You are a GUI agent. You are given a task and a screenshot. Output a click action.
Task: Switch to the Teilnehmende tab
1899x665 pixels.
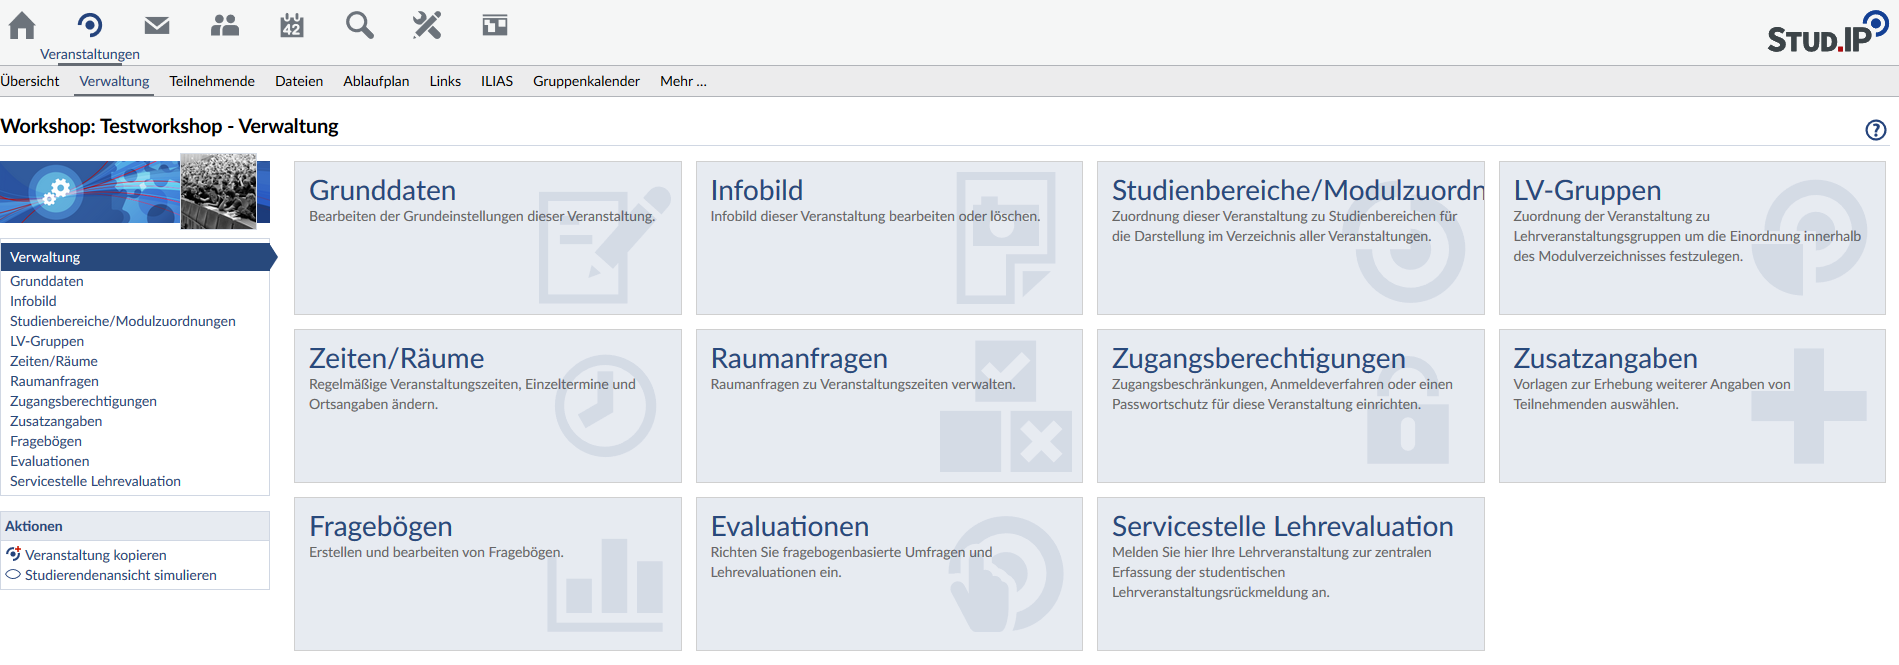click(x=212, y=81)
